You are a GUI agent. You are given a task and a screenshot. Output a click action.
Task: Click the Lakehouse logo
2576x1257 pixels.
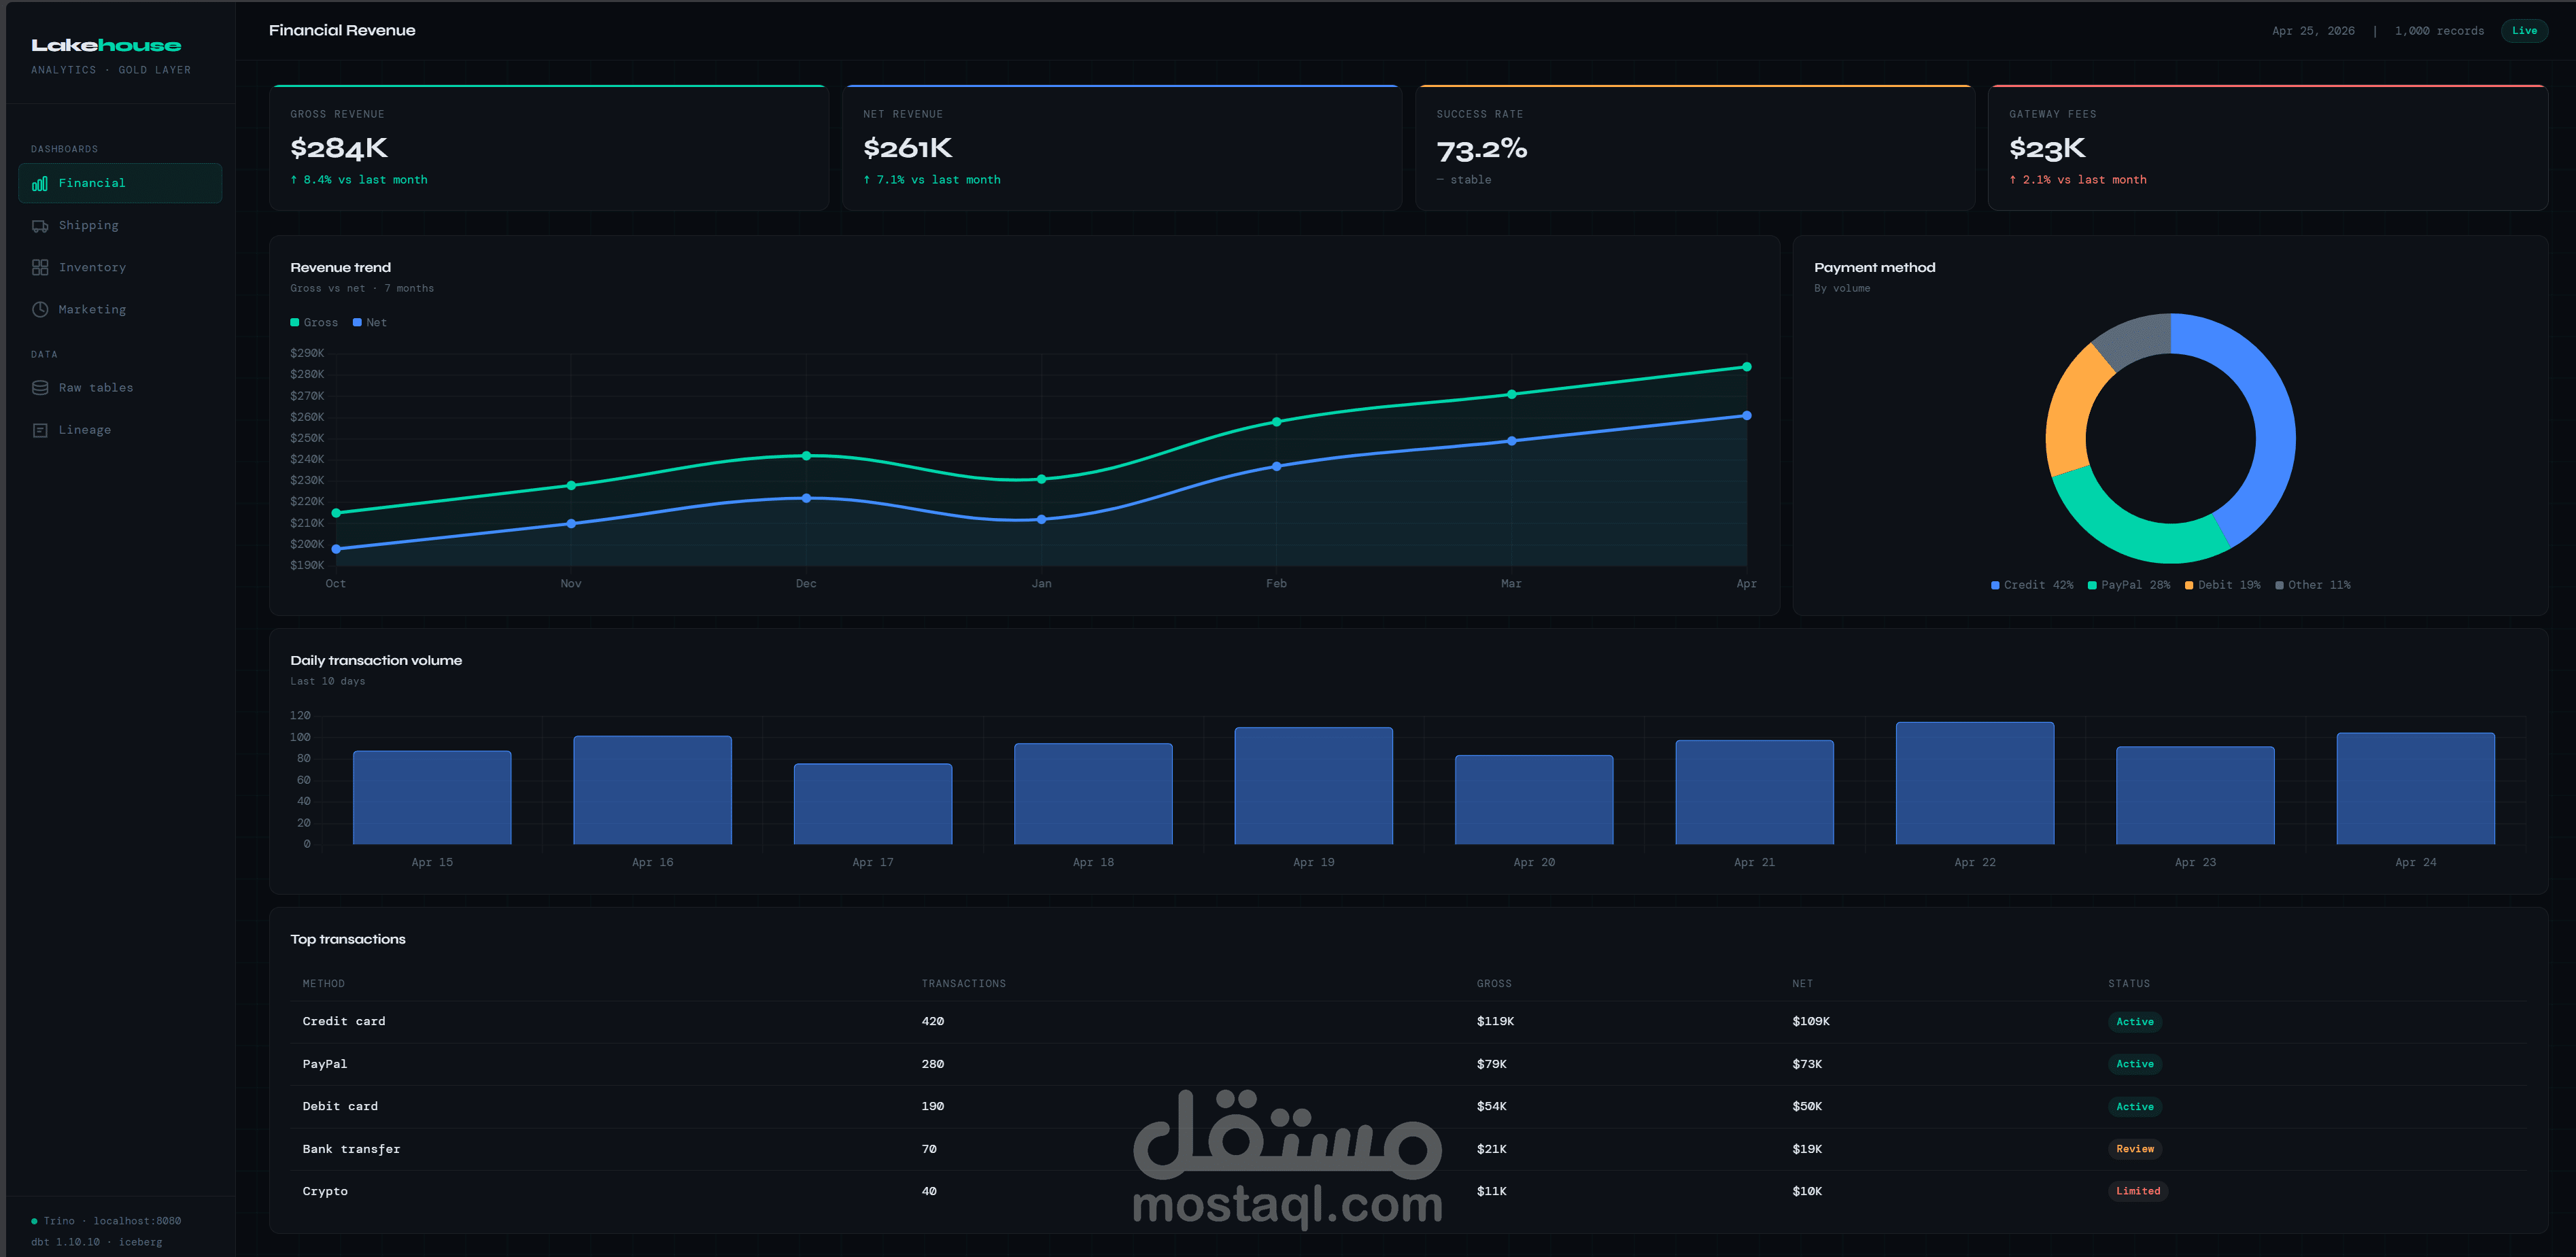pos(106,45)
